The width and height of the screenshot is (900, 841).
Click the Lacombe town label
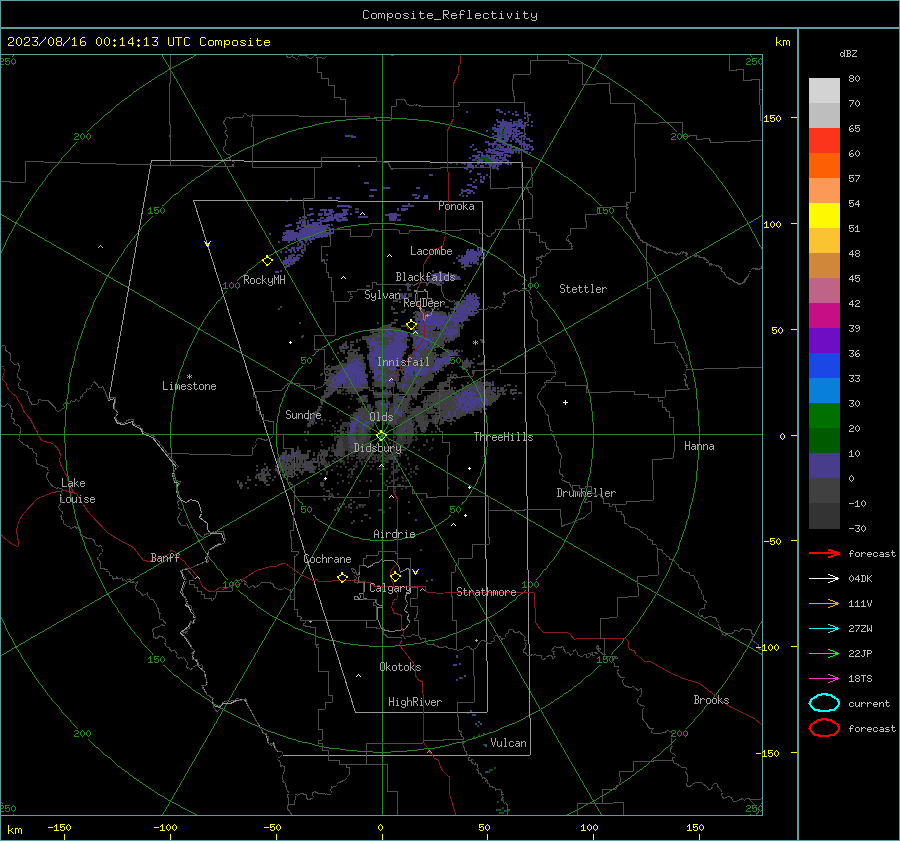431,251
